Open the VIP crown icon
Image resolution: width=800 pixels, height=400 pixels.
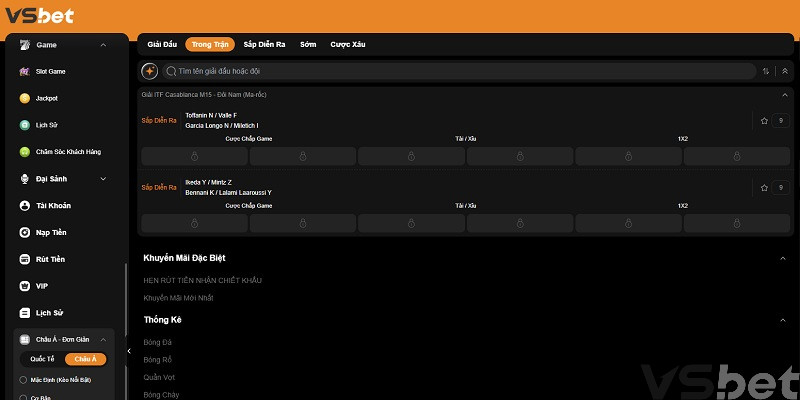click(x=24, y=286)
